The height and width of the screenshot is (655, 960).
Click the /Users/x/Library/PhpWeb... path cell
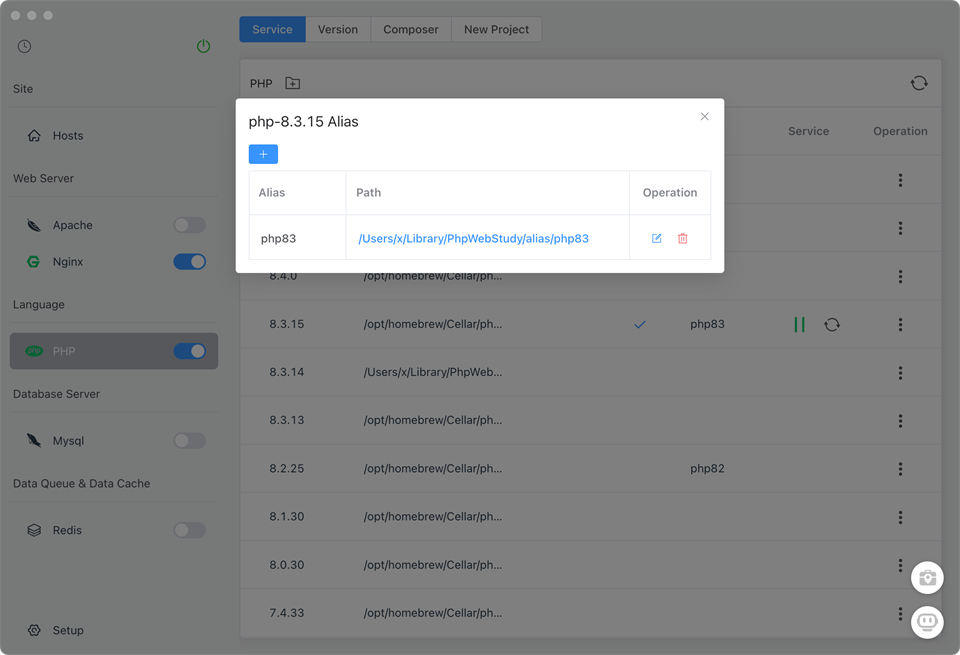(x=433, y=372)
